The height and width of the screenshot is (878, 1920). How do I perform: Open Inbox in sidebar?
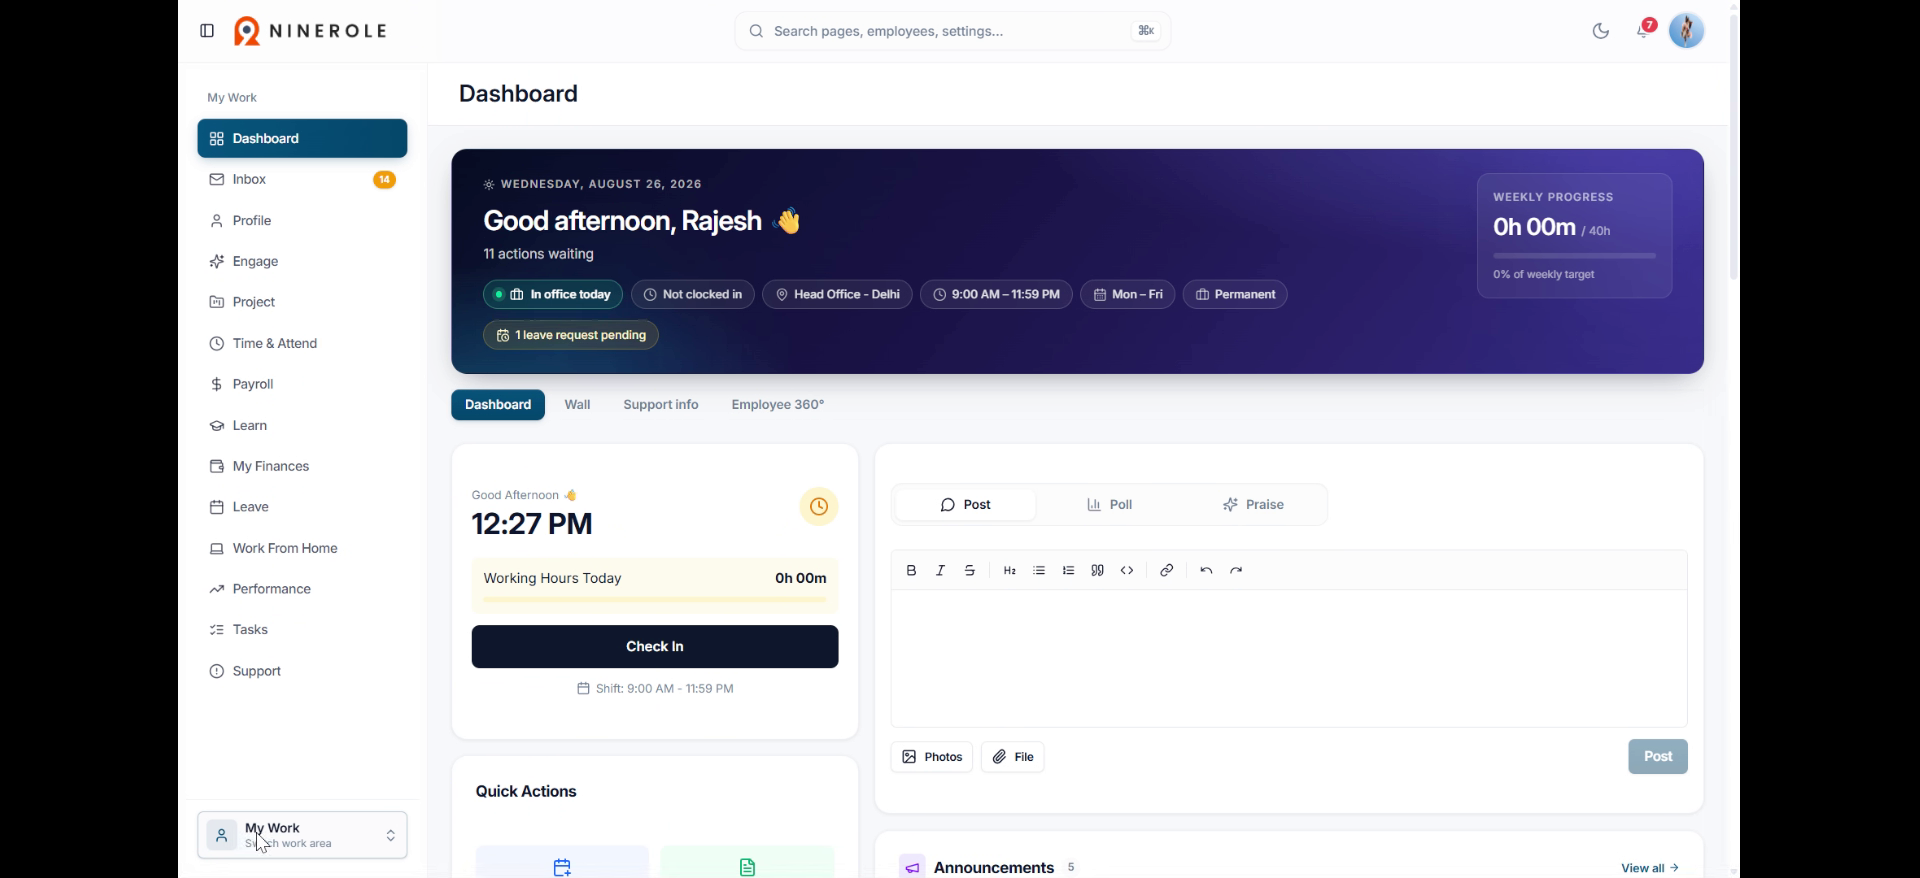(302, 180)
